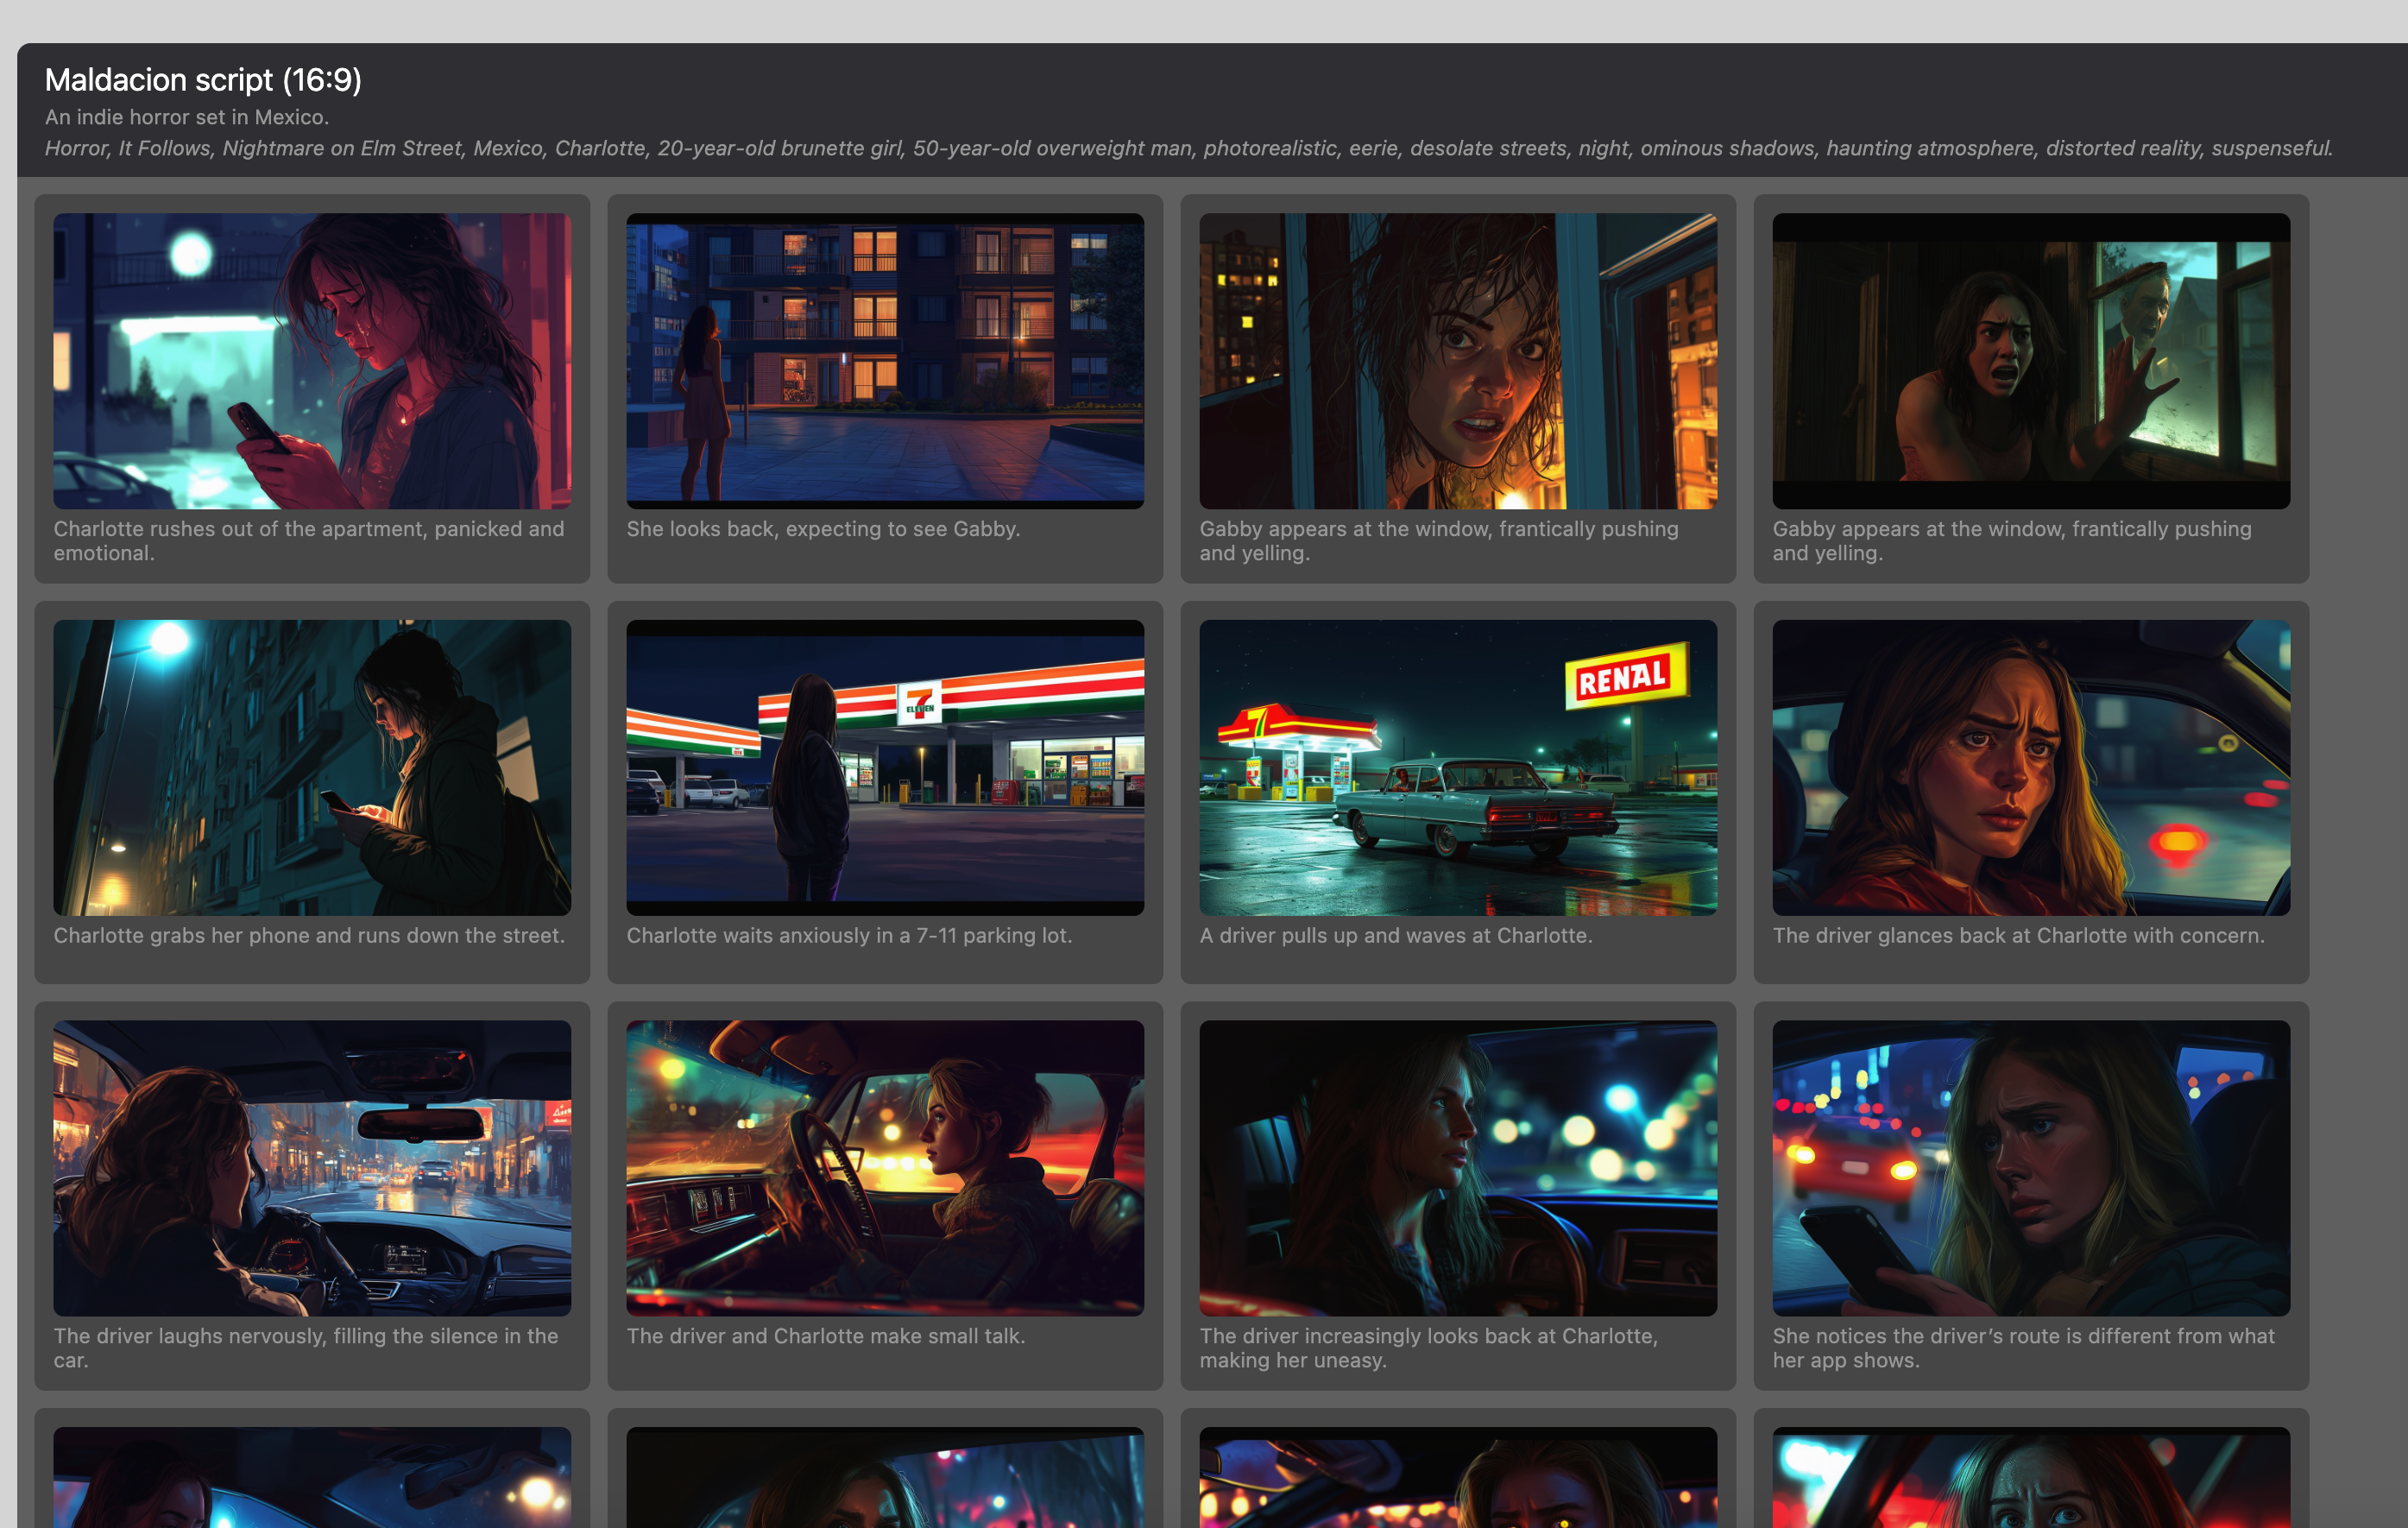Select the second Gabby window frame on far right
This screenshot has height=1528, width=2408.
tap(2030, 360)
